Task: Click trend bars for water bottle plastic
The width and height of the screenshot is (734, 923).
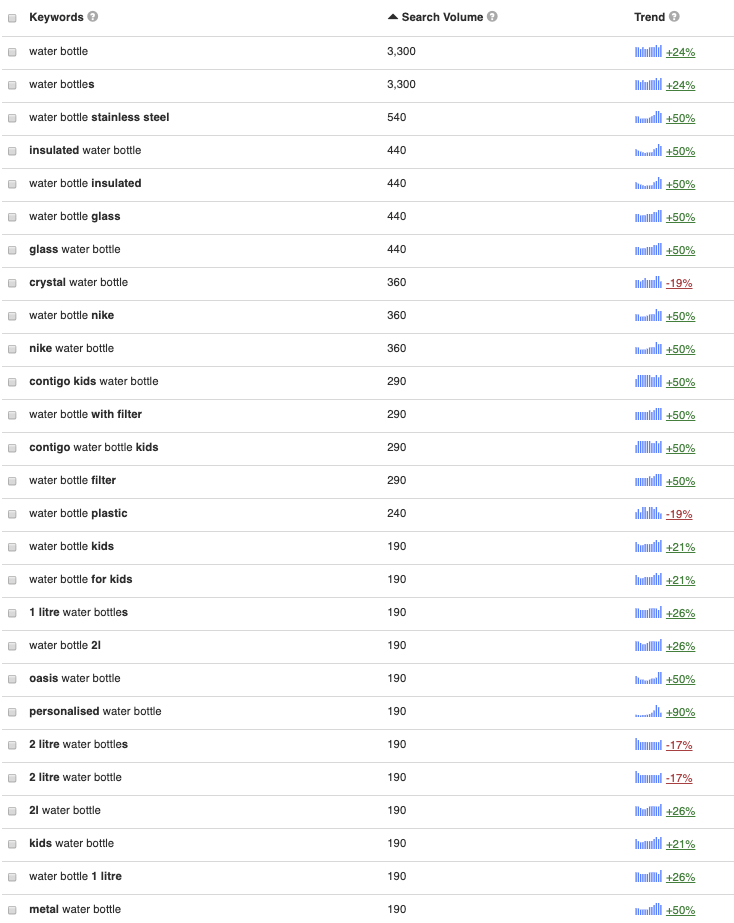Action: 648,514
